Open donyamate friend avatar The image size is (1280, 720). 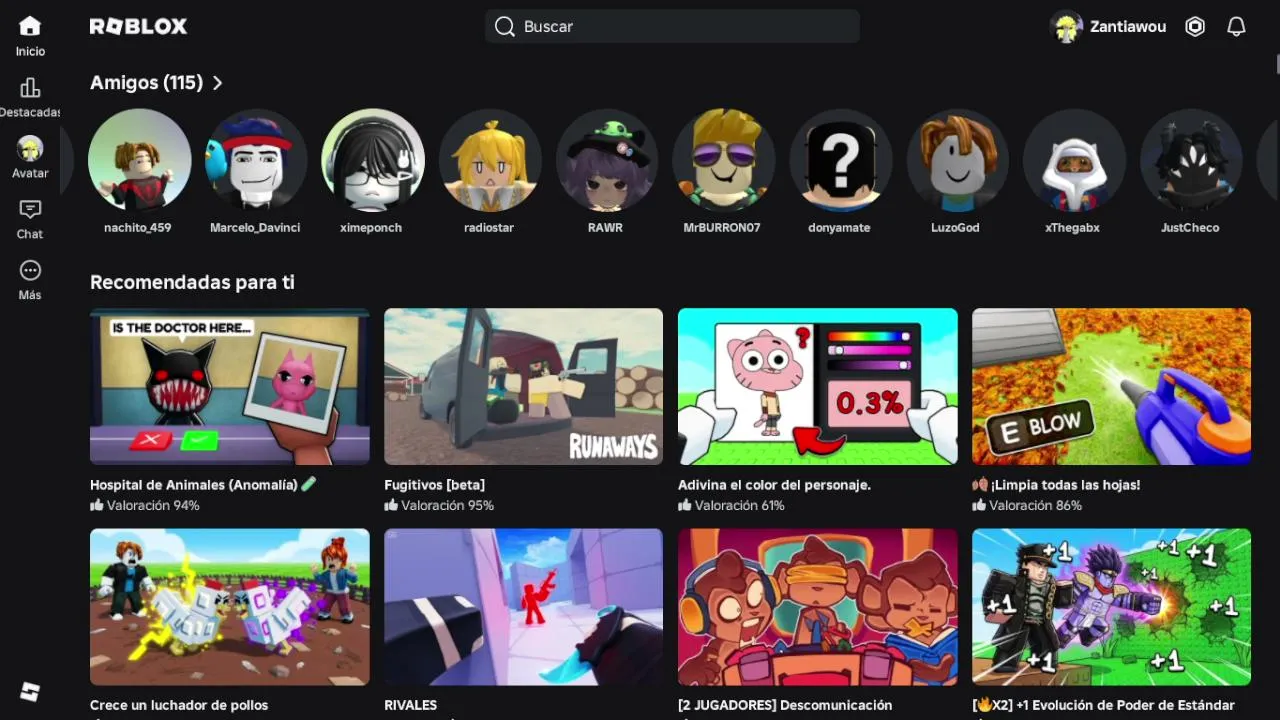pyautogui.click(x=840, y=160)
